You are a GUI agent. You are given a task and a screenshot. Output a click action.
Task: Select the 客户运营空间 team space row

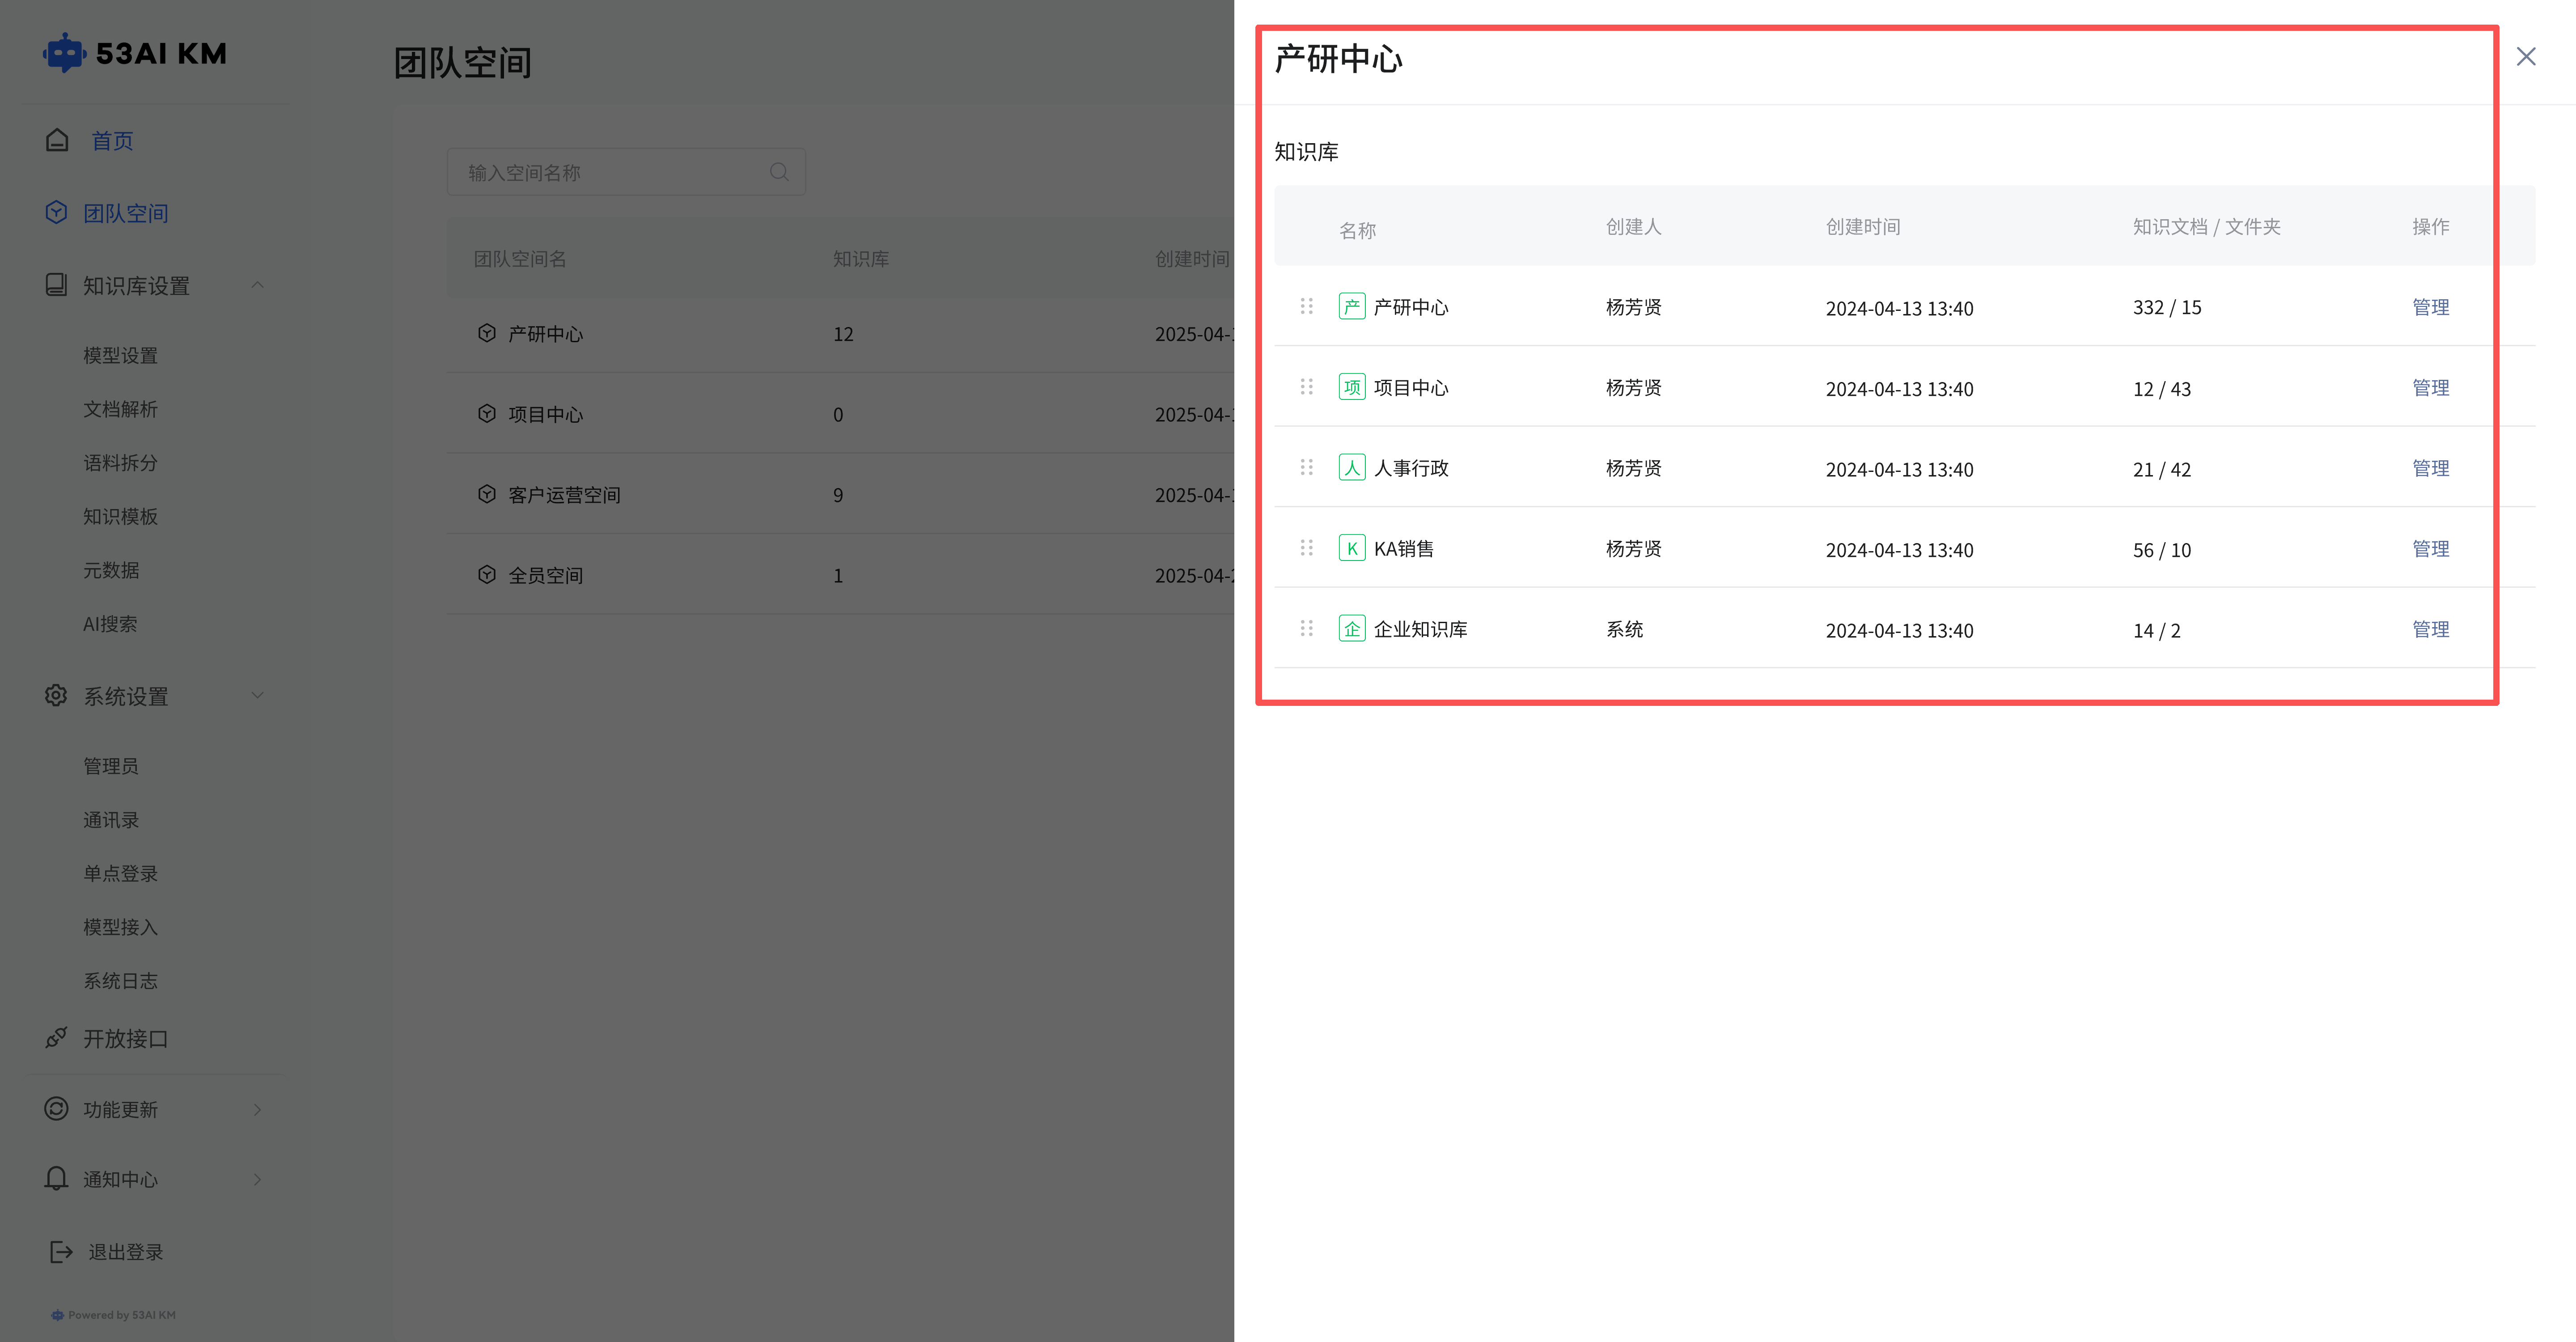pos(564,495)
